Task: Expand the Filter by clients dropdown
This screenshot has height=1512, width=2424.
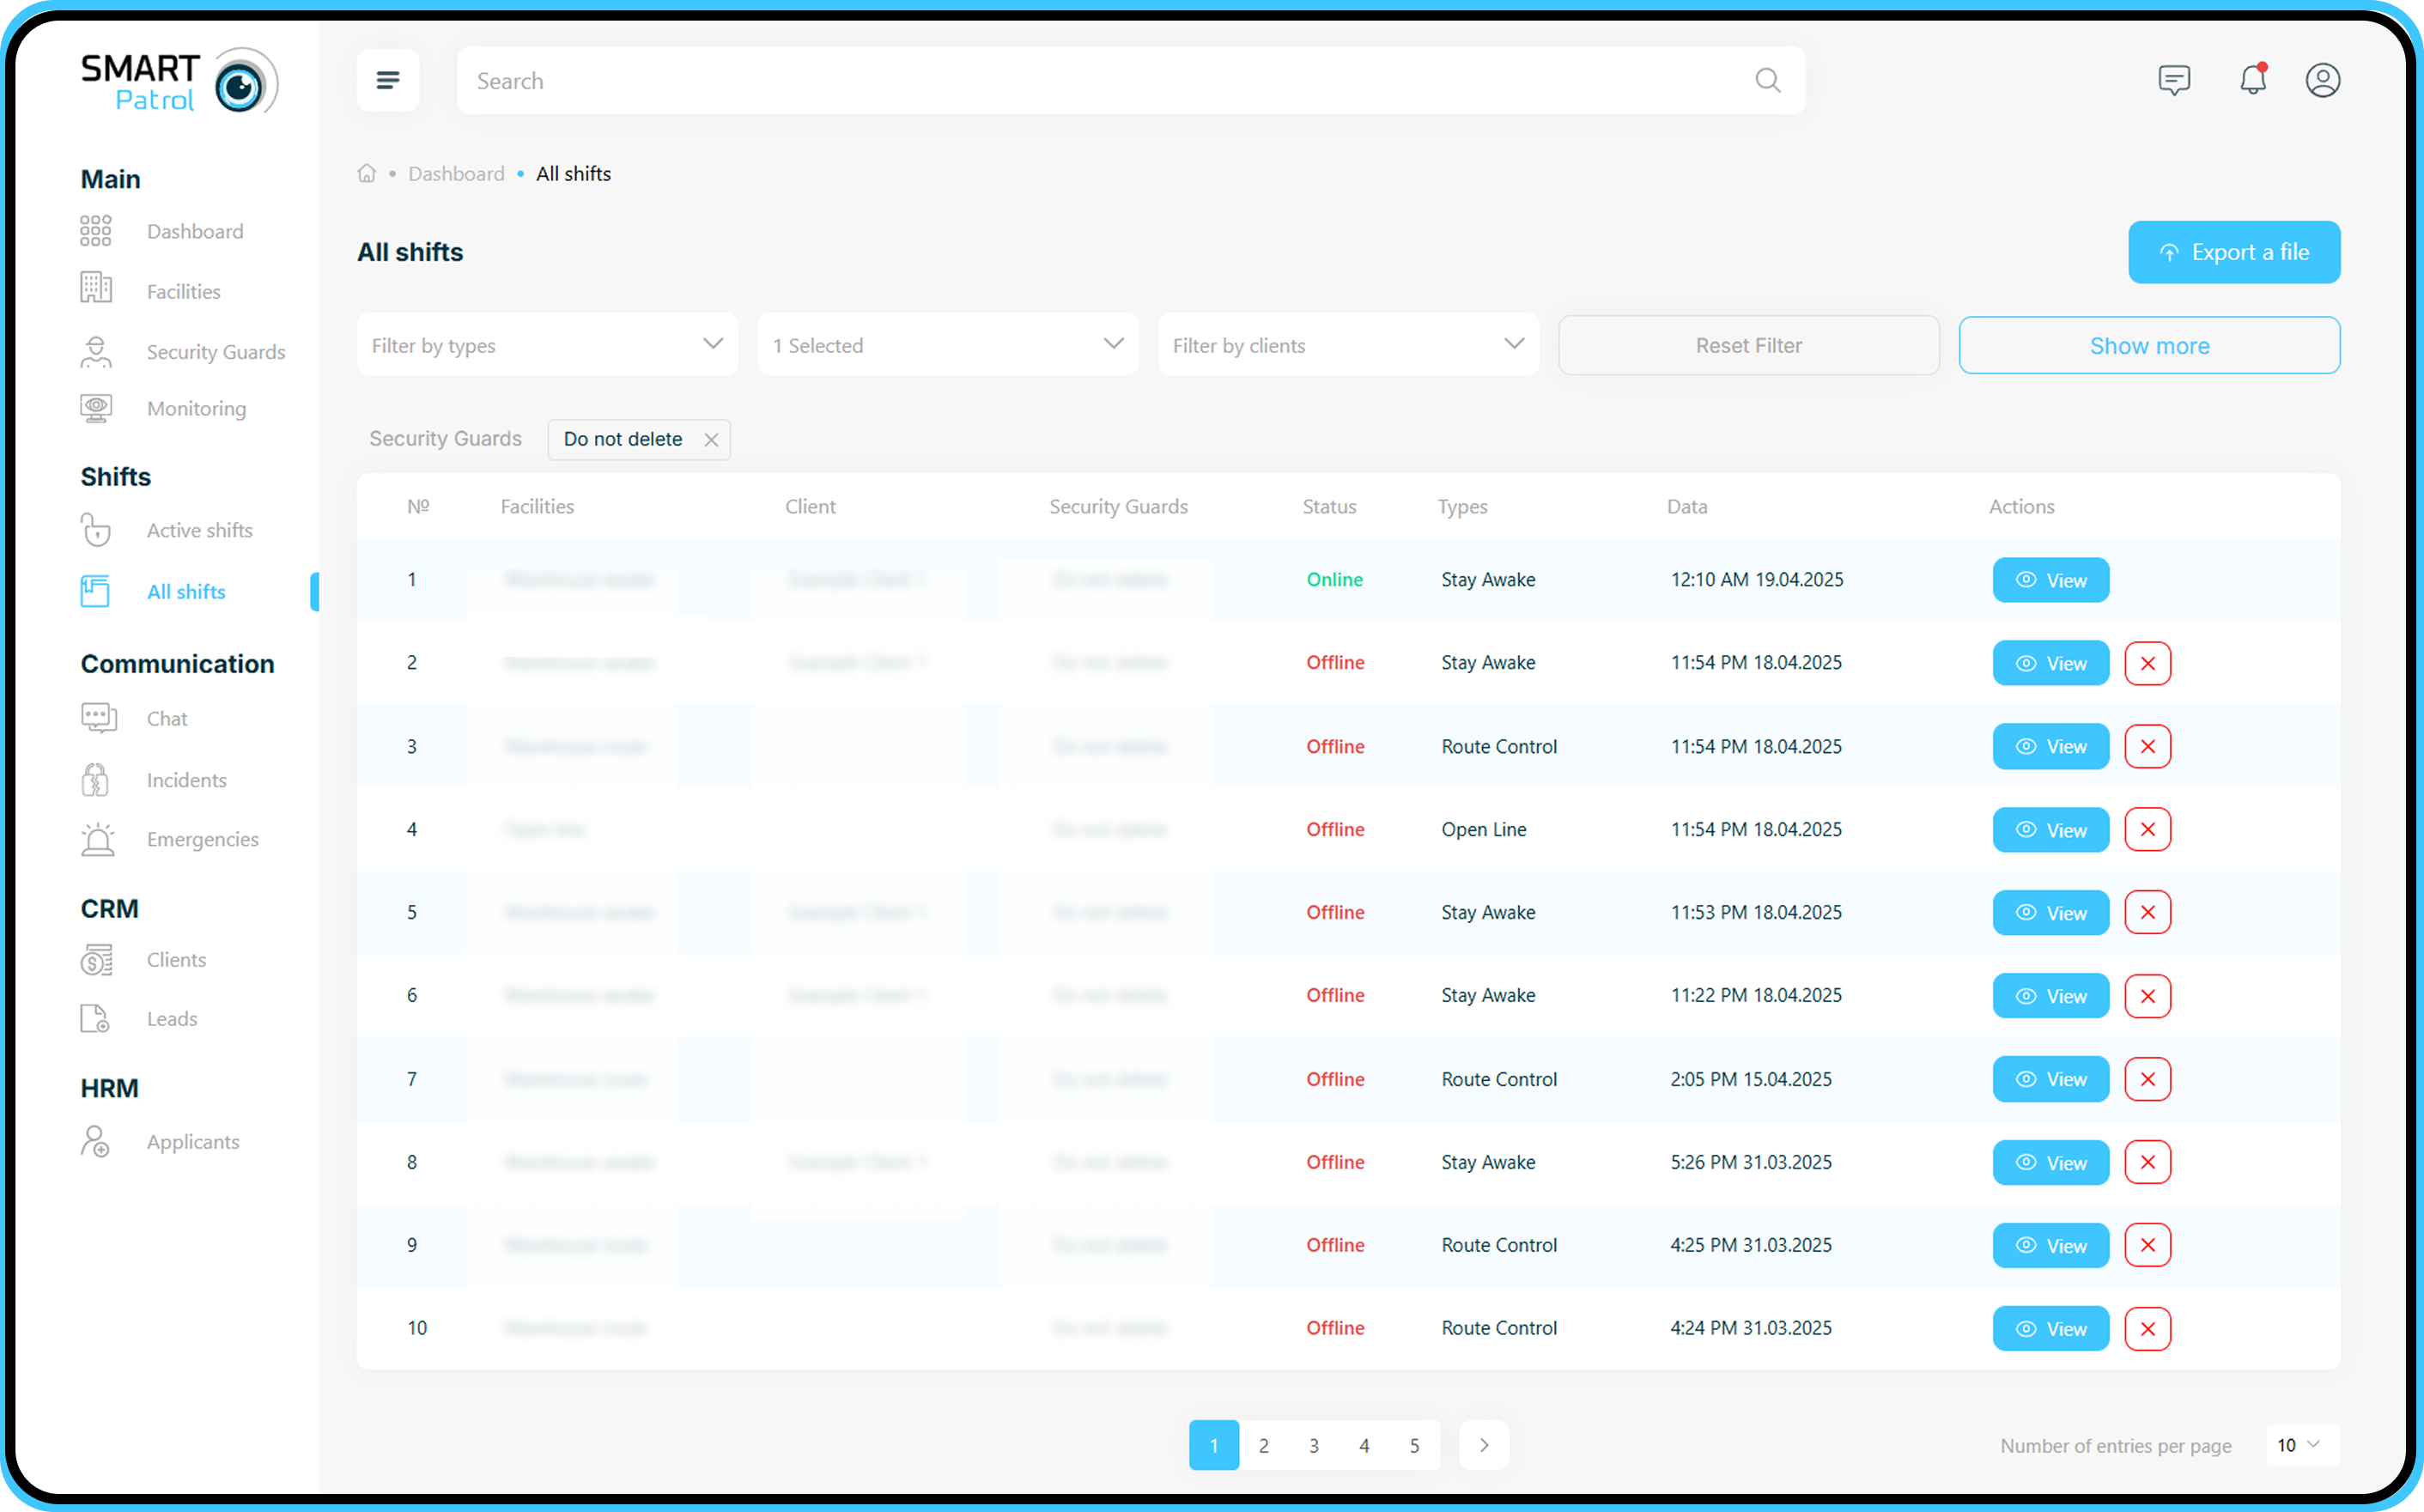Action: coord(1347,345)
